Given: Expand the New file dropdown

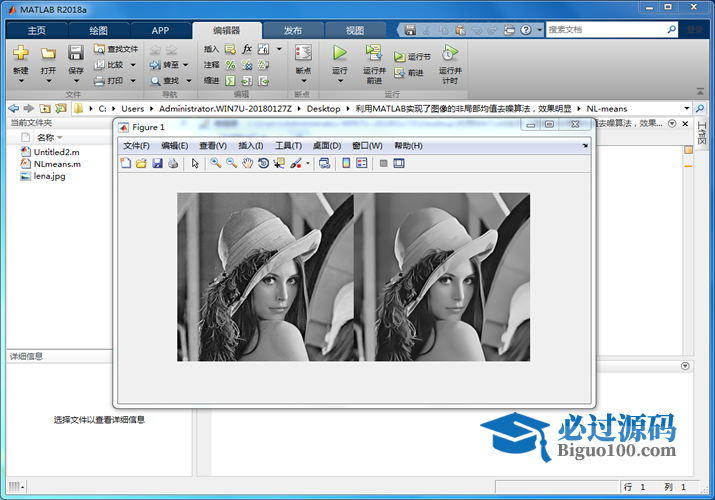Looking at the screenshot, I should (x=20, y=82).
